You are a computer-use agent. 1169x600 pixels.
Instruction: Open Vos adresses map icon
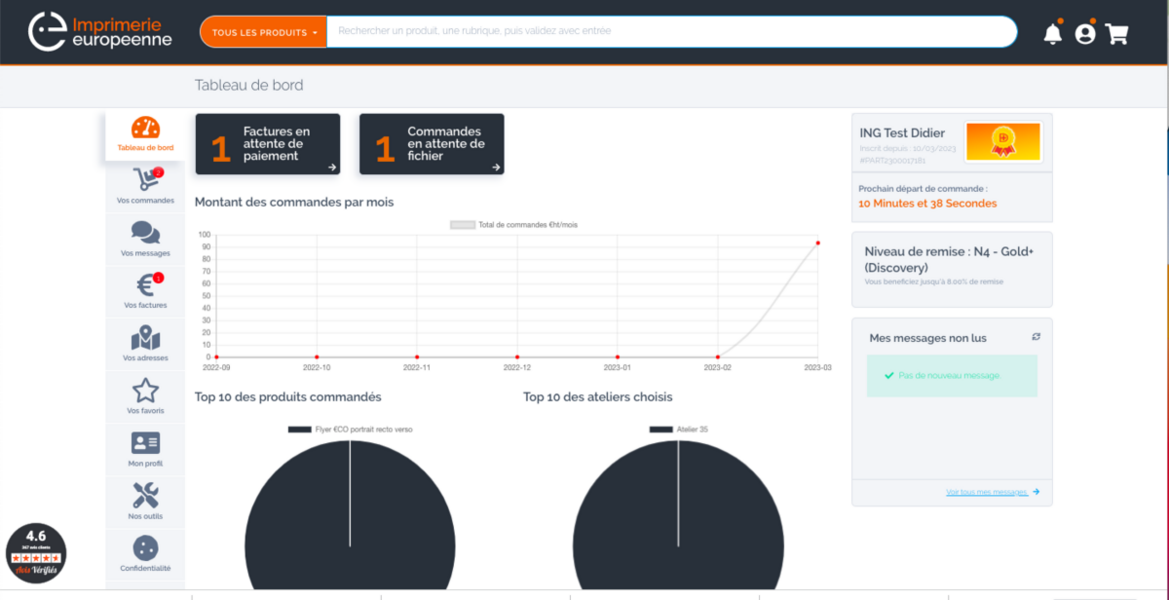coord(145,338)
